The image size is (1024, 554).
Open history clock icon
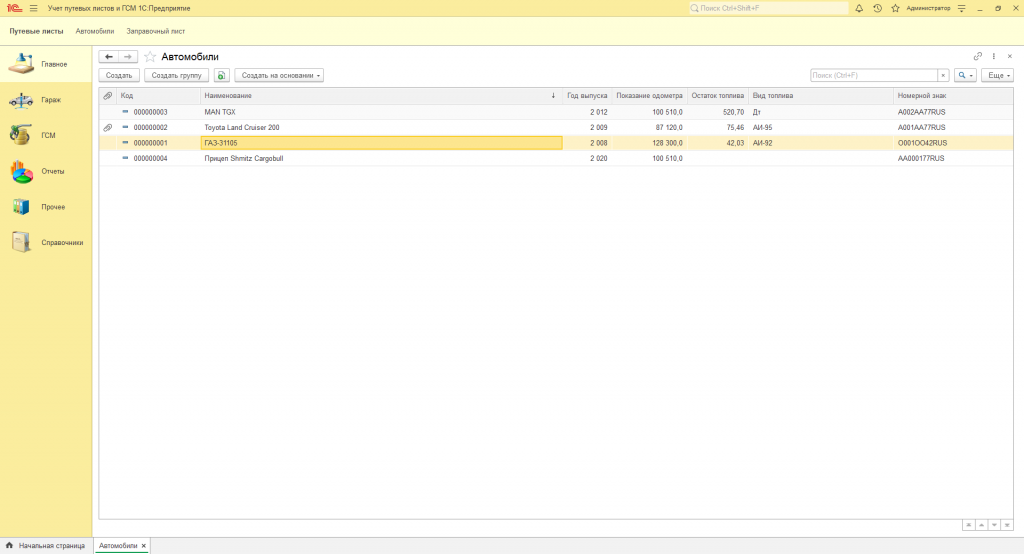click(877, 8)
